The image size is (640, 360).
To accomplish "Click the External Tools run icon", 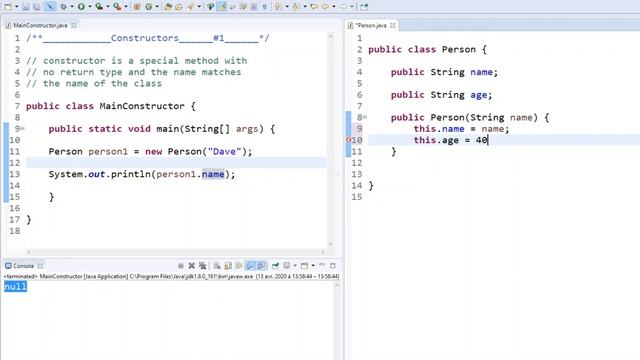I will point(117,7).
